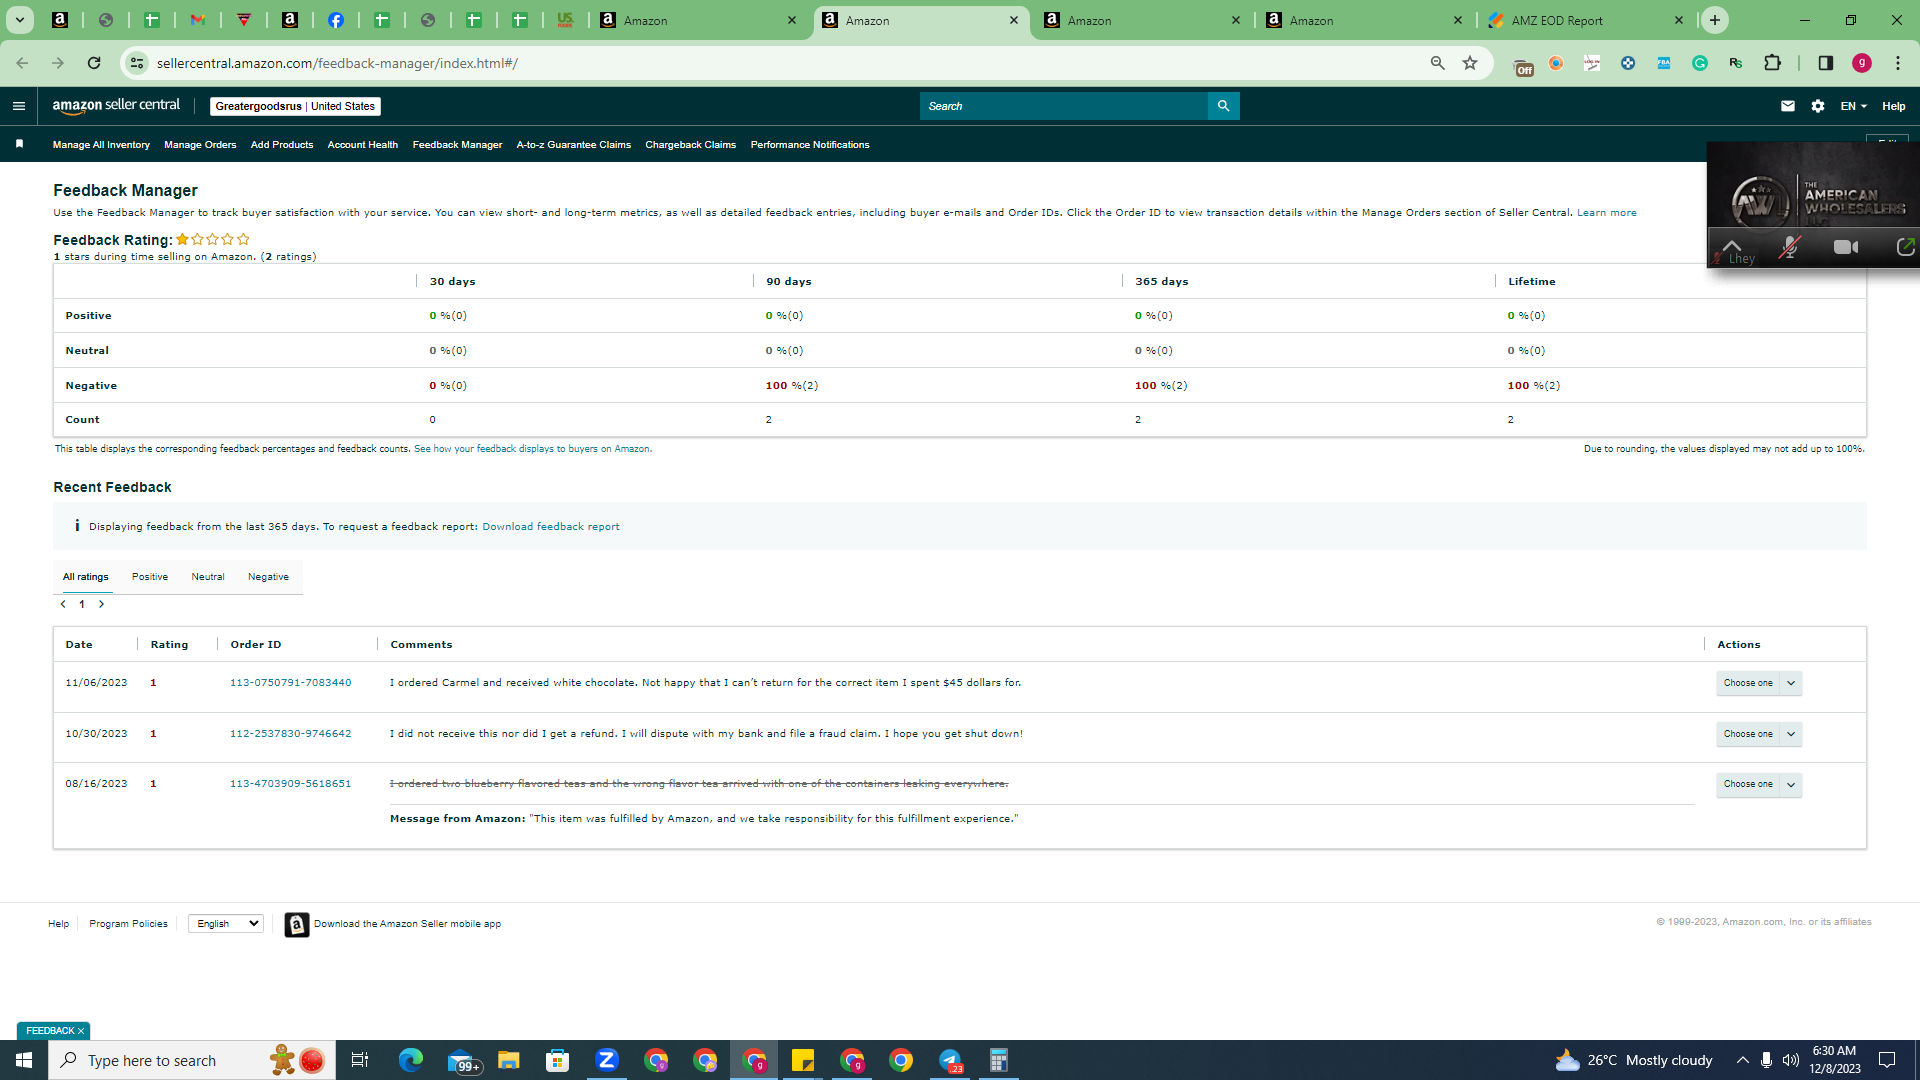Open order 113-0750791-7083440

291,683
